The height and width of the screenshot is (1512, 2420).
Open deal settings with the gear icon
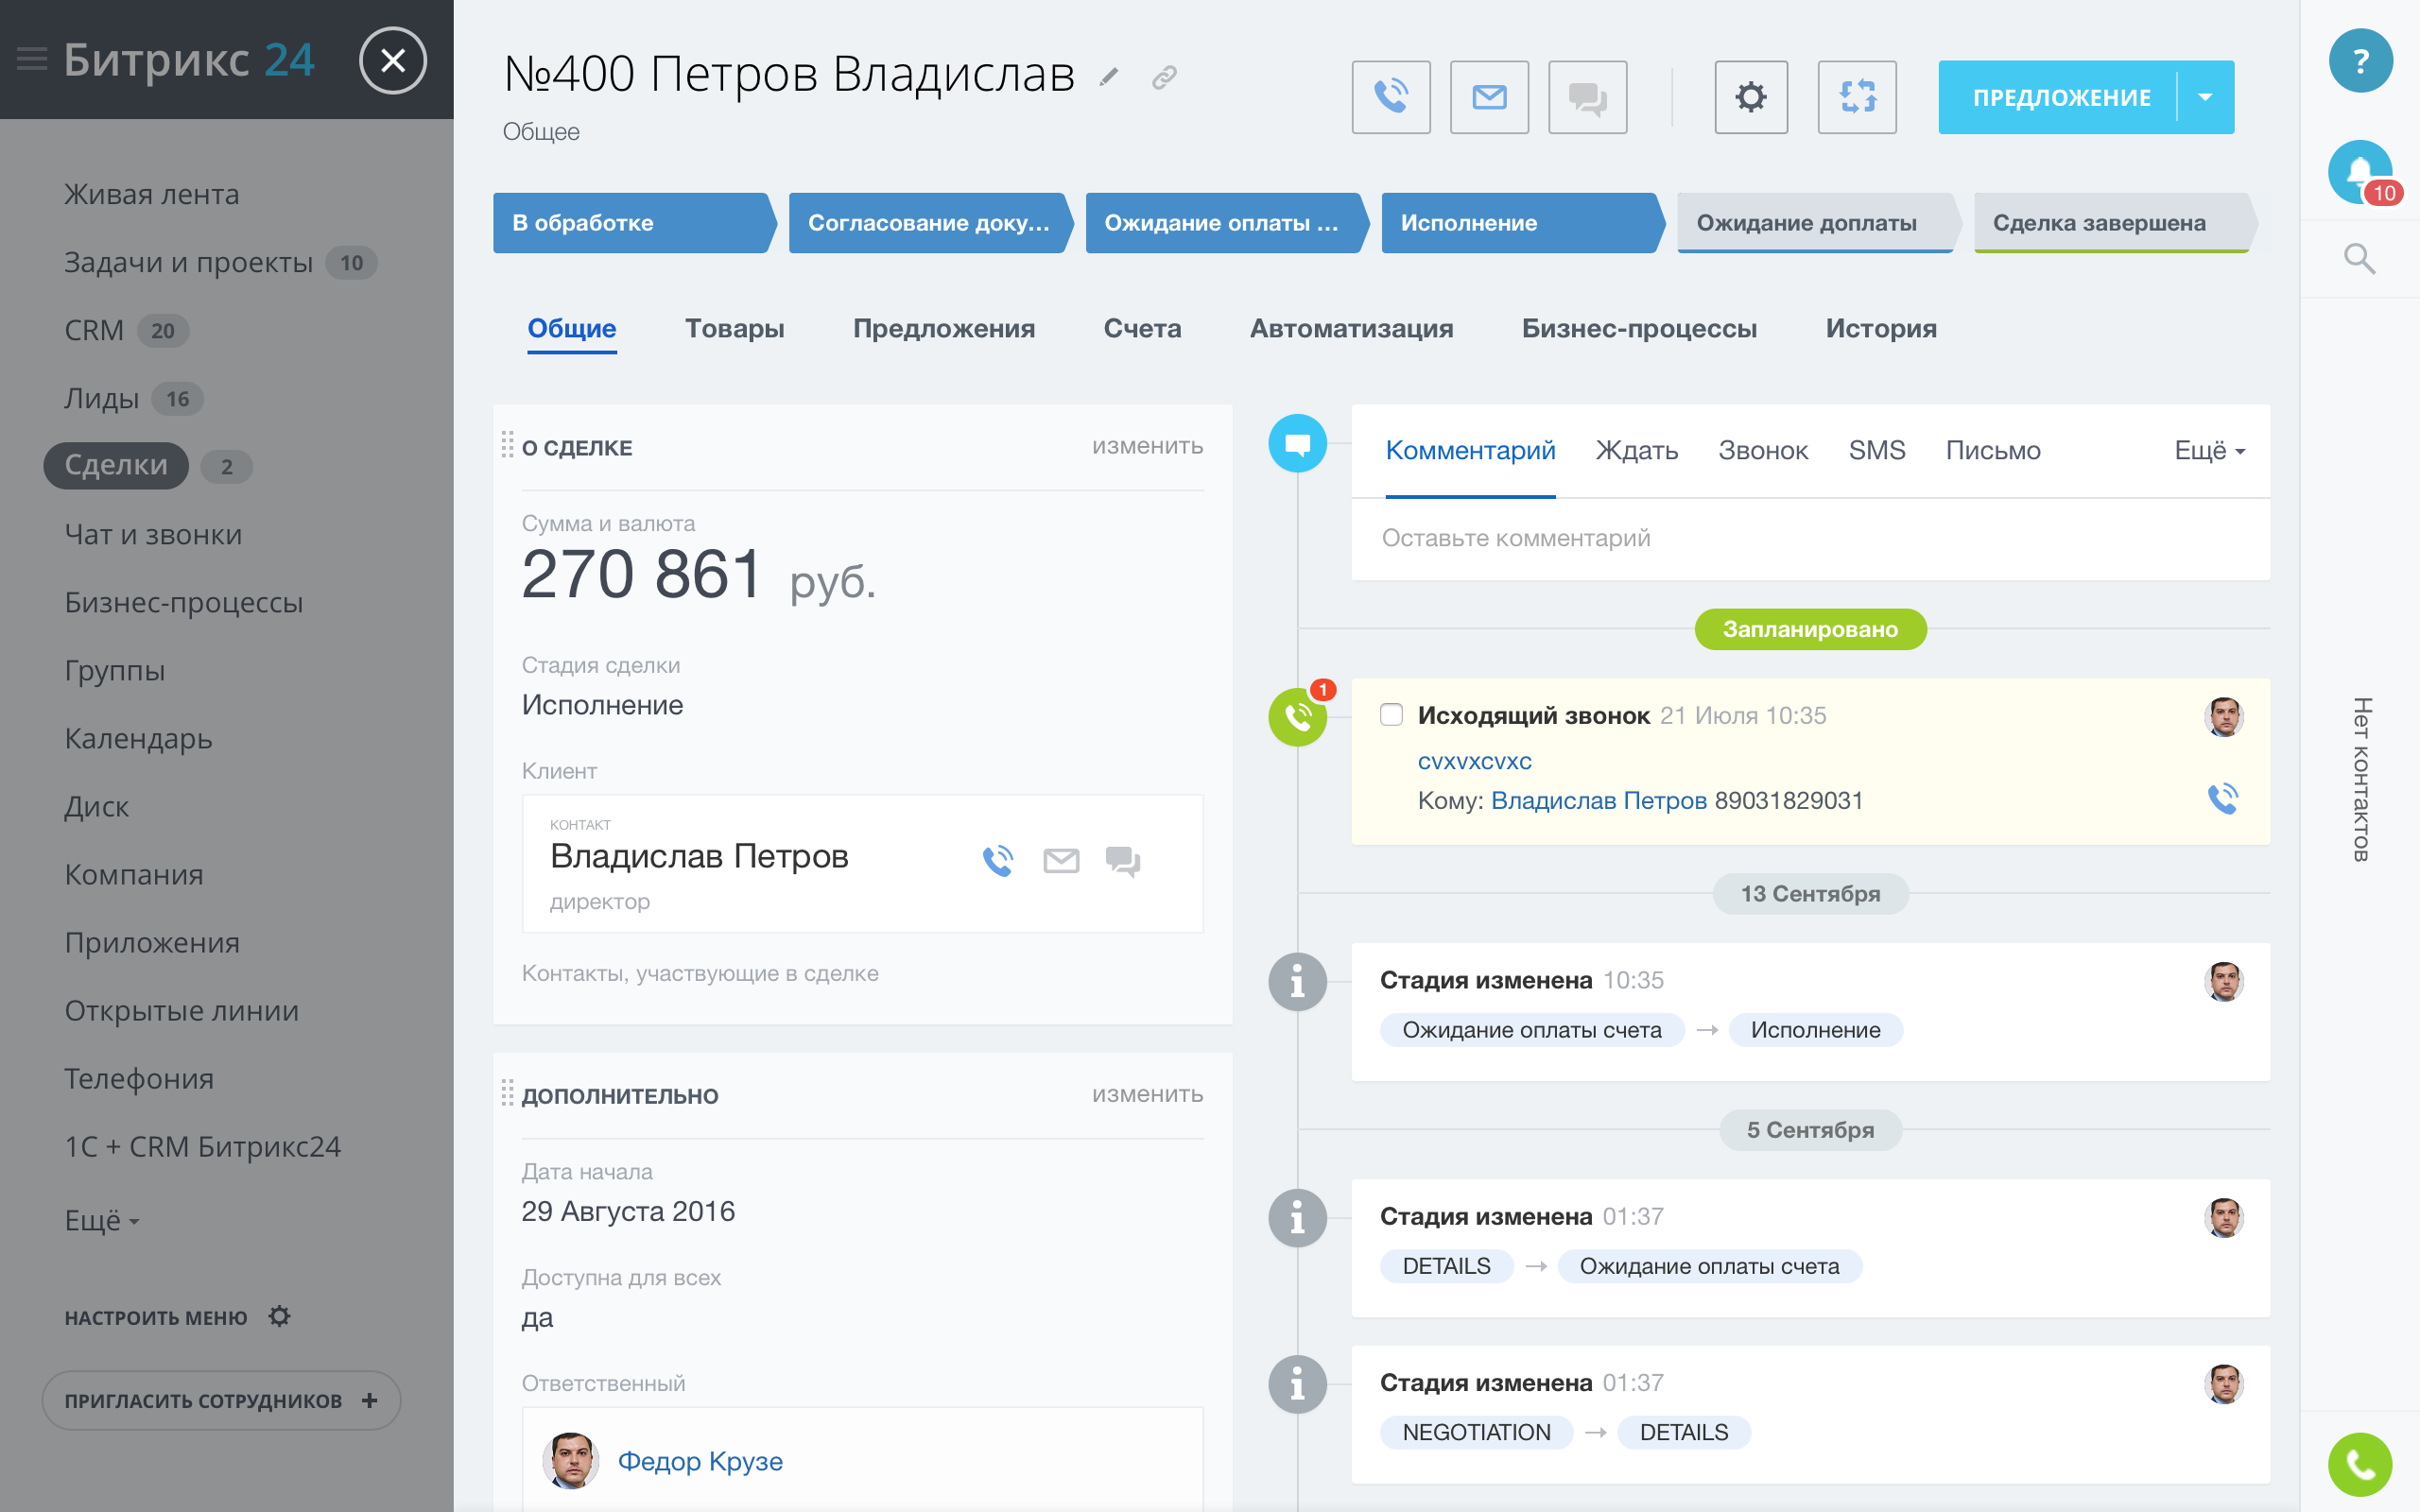[1750, 97]
